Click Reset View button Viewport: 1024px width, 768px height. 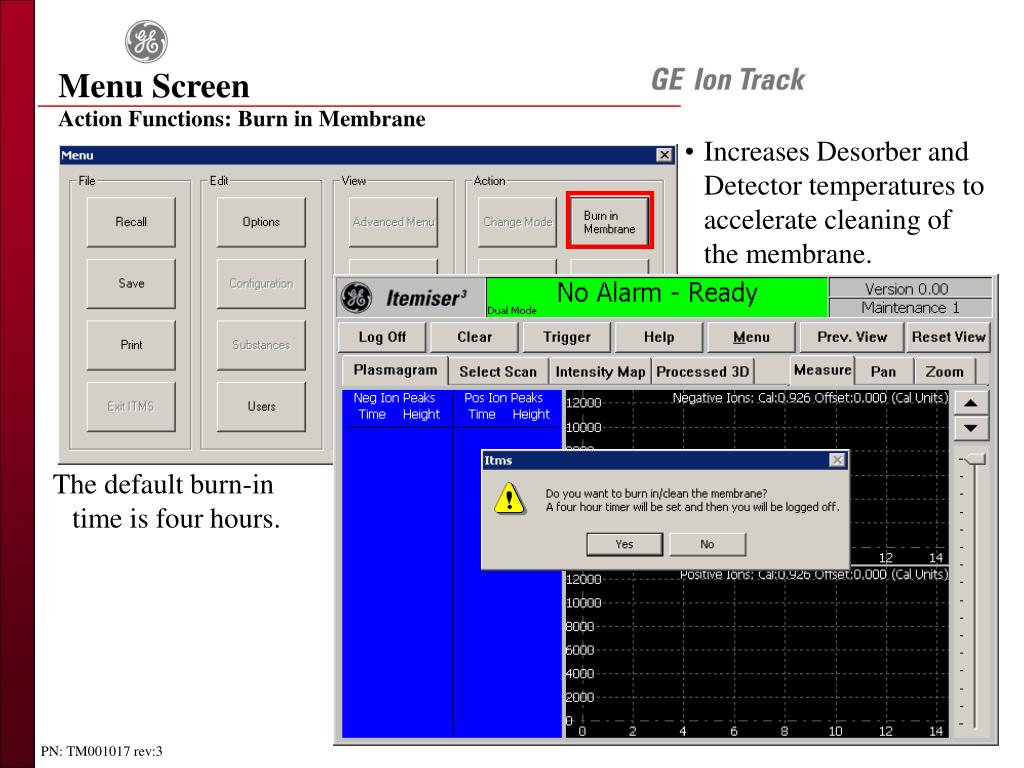(x=948, y=337)
